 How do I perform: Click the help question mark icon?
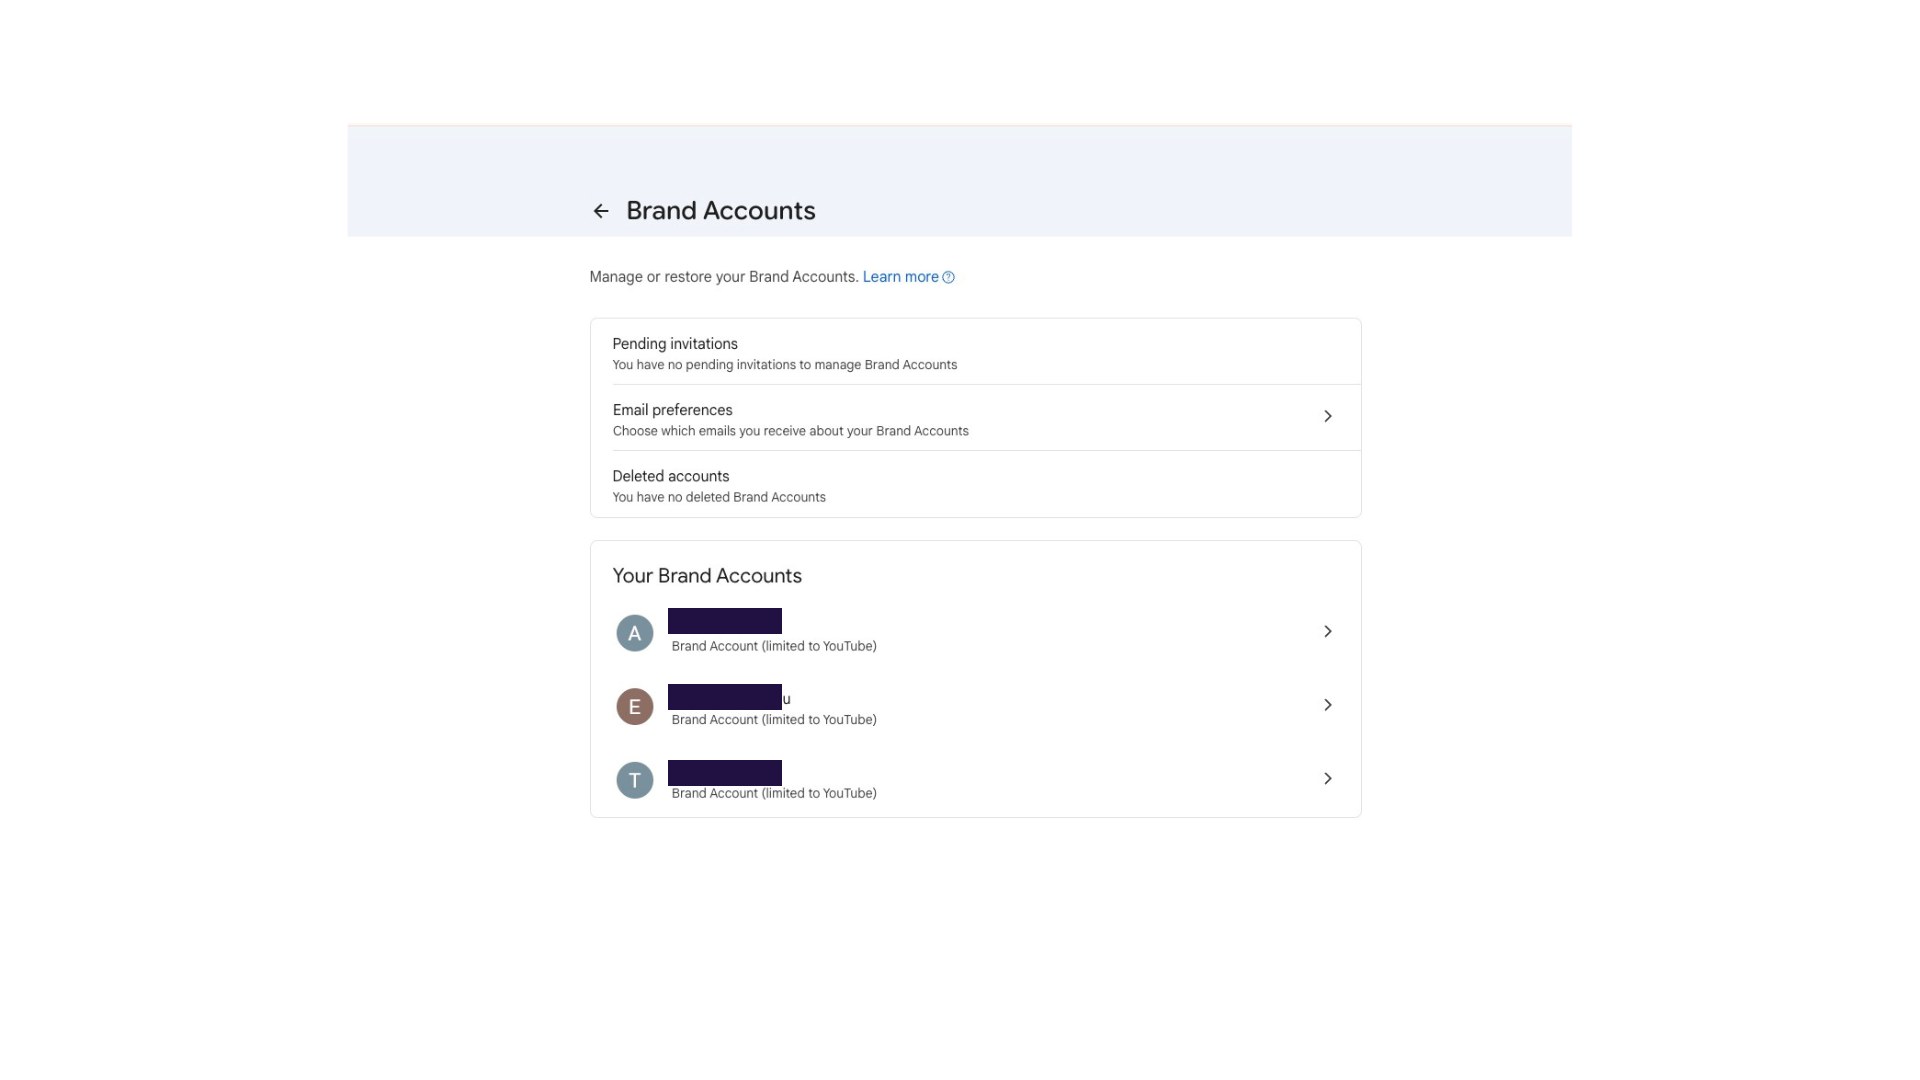(x=948, y=277)
